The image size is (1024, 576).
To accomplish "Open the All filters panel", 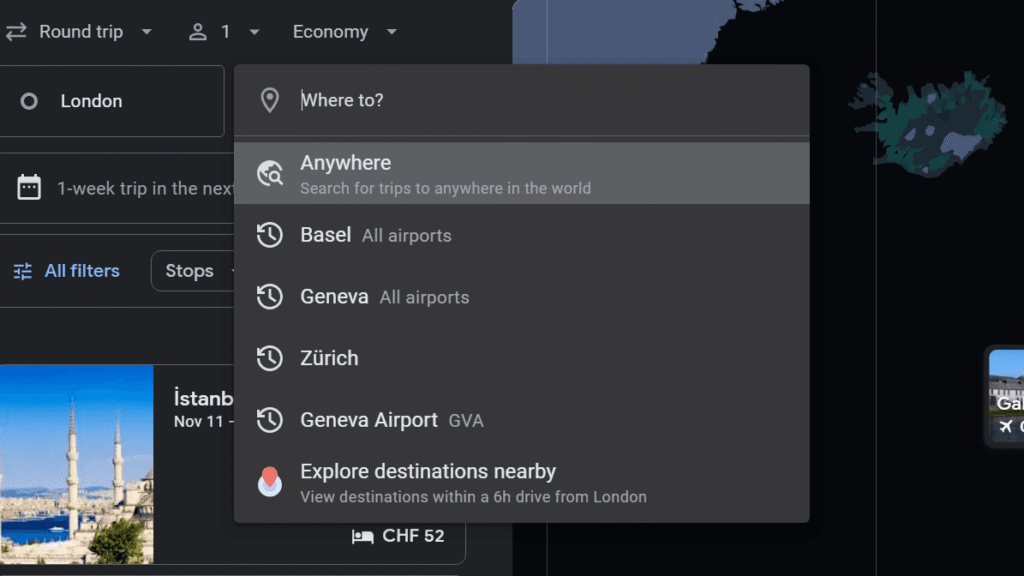I will tap(81, 271).
